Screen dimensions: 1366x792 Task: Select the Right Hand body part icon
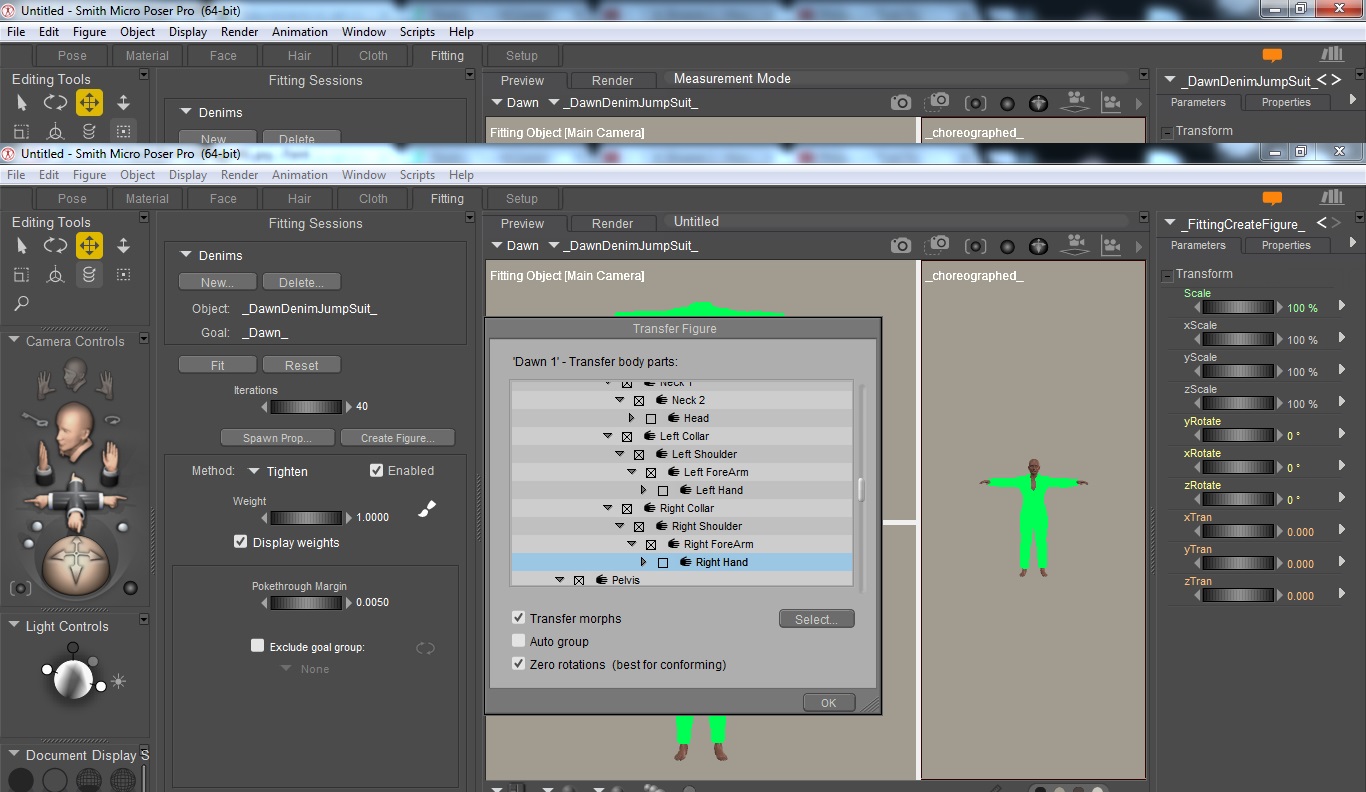[687, 563]
